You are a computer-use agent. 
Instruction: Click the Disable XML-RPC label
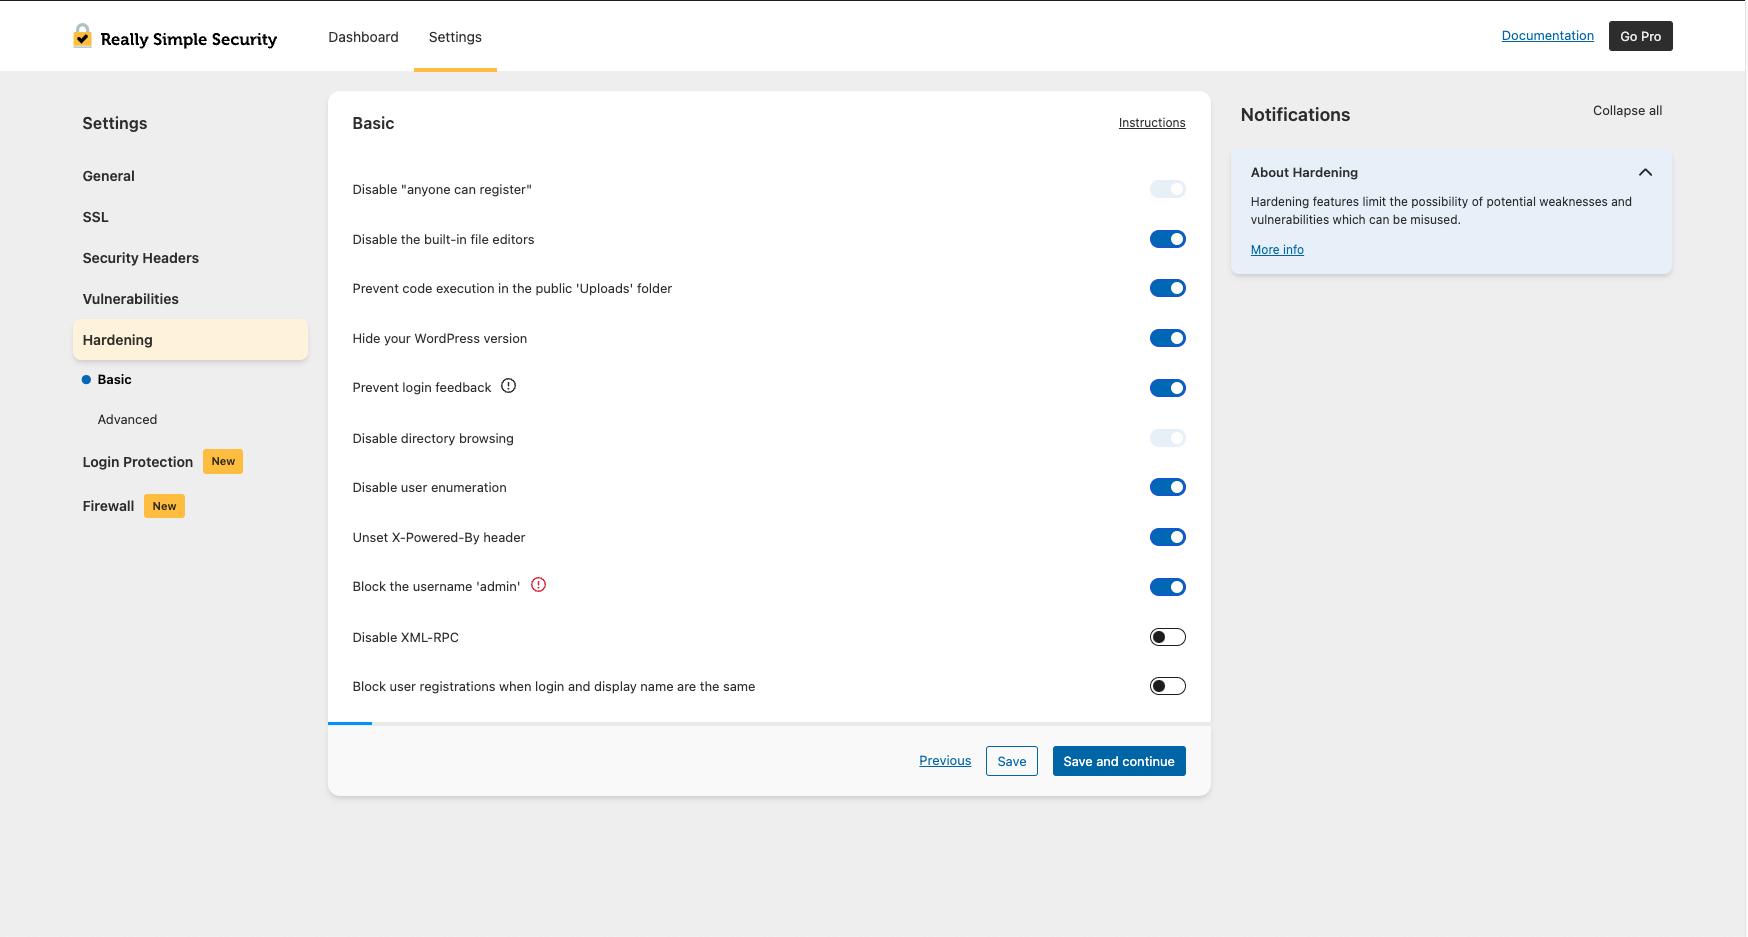[x=405, y=638]
